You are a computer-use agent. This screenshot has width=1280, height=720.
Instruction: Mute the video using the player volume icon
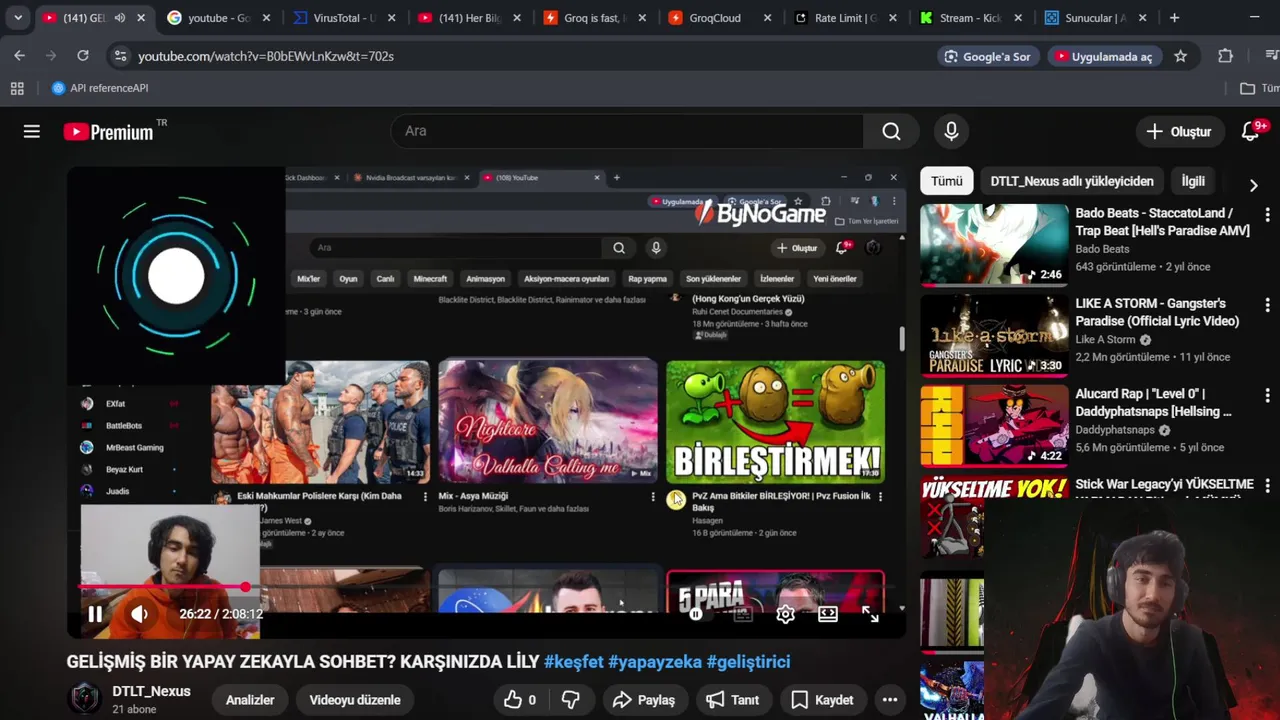(140, 614)
